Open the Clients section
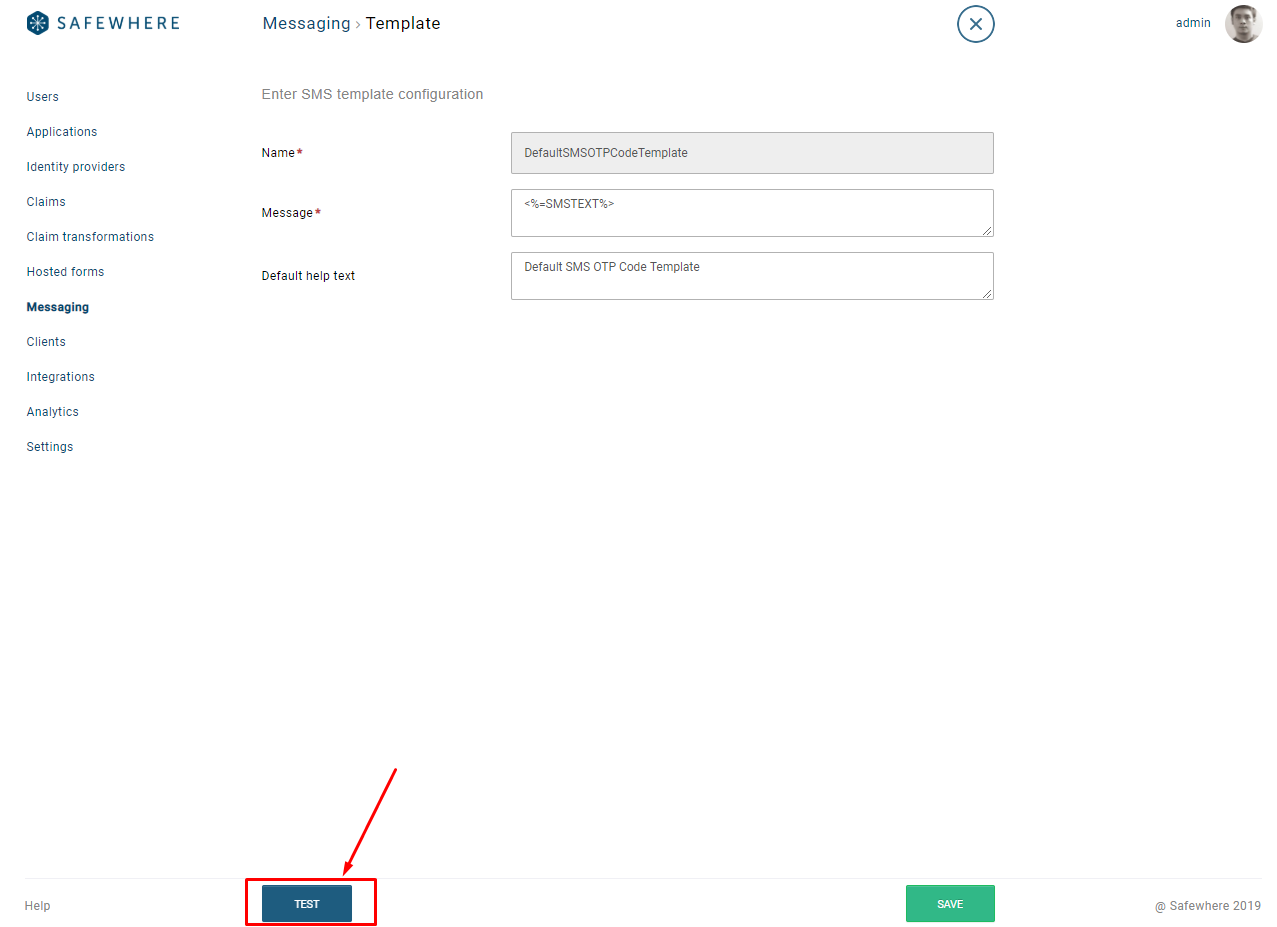Image resolution: width=1277 pixels, height=927 pixels. [x=45, y=341]
